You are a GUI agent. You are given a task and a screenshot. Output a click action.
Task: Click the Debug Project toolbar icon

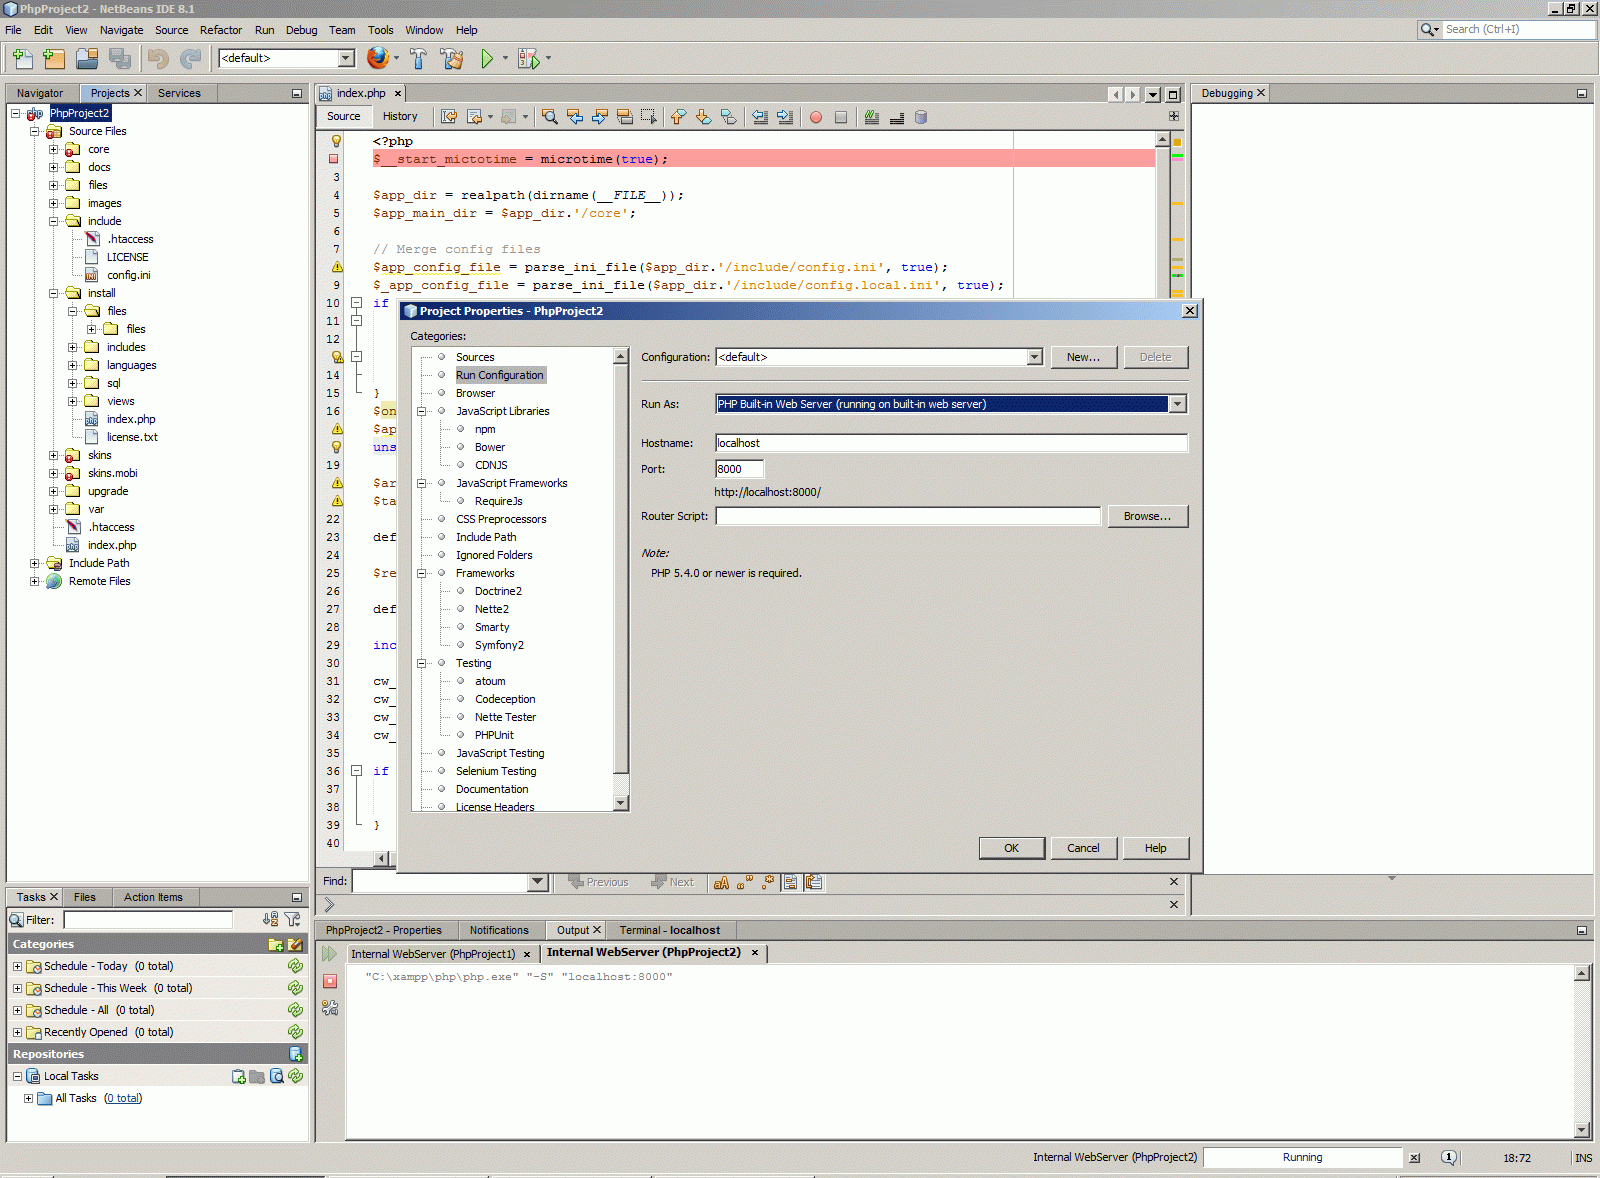tap(529, 59)
